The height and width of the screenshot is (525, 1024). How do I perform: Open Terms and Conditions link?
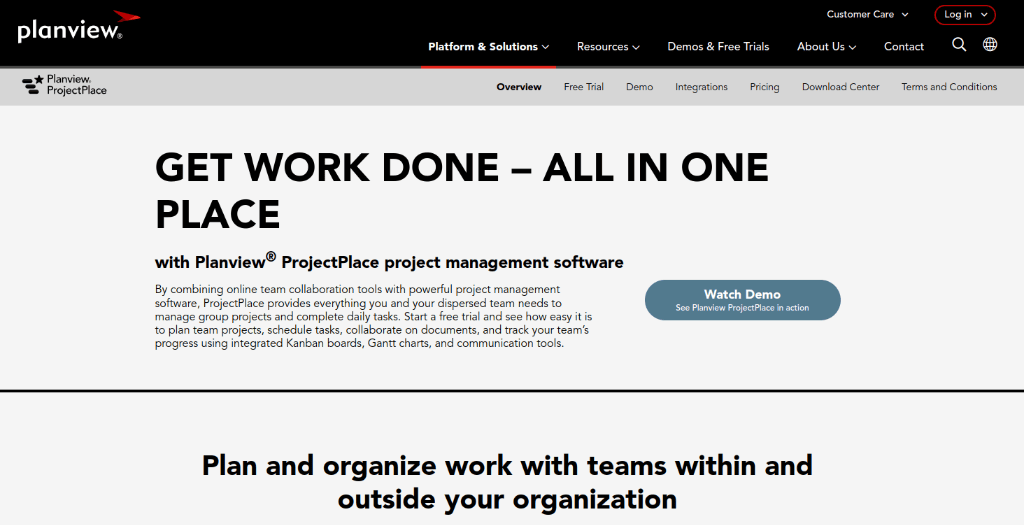pyautogui.click(x=949, y=87)
